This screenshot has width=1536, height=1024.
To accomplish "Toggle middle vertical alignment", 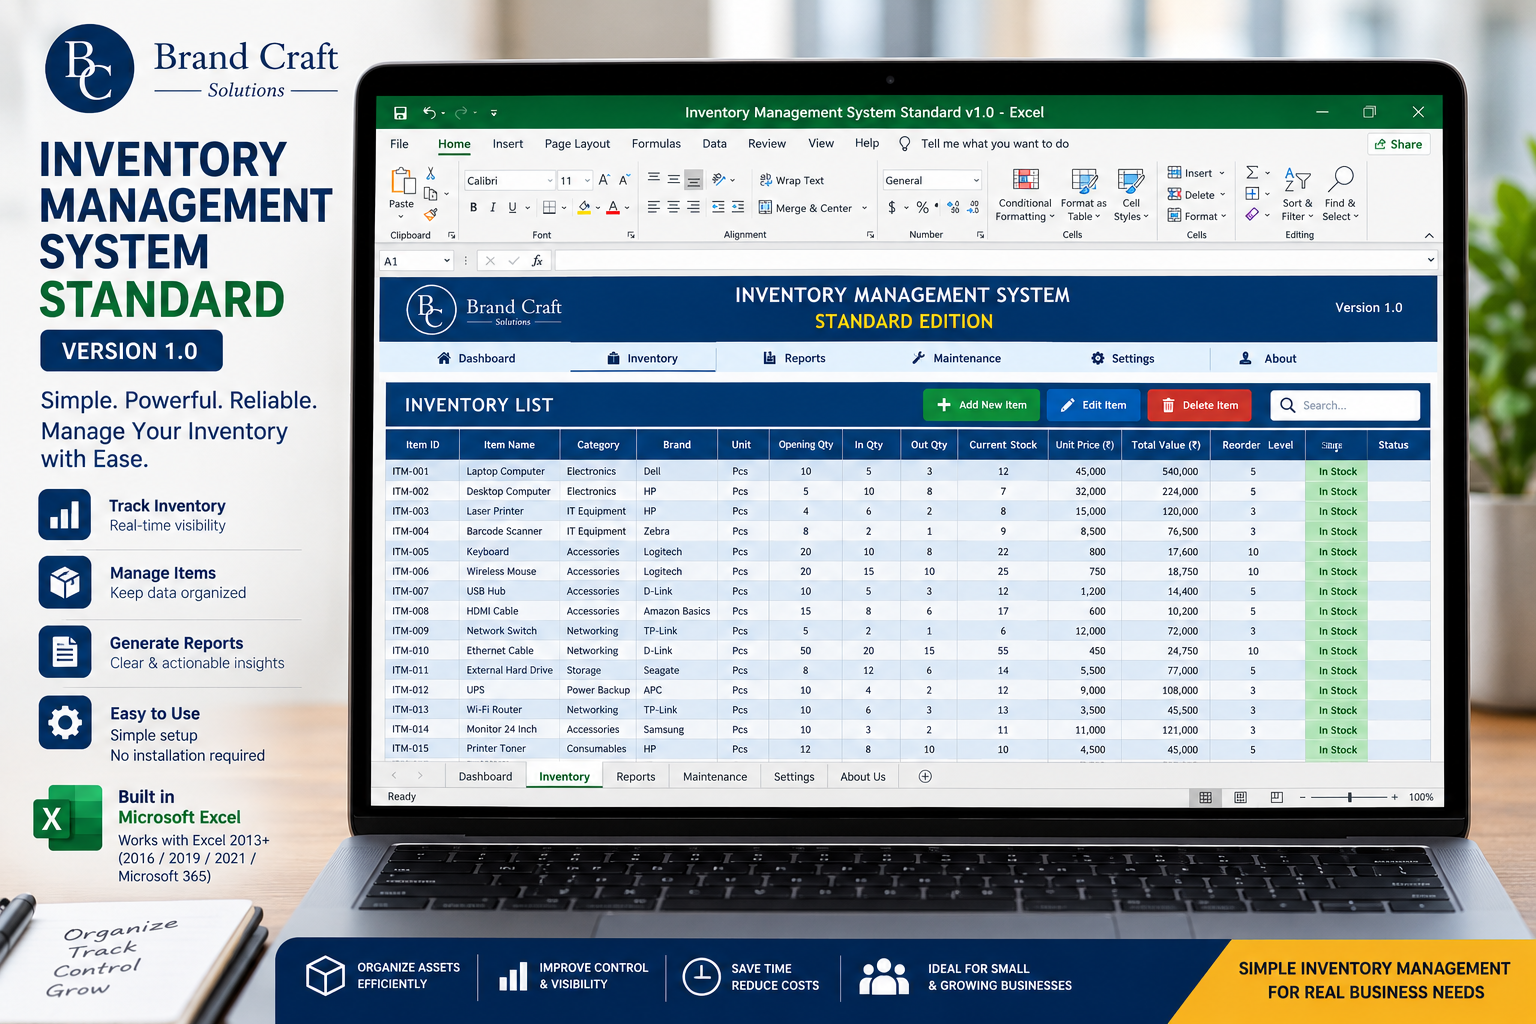I will (673, 180).
